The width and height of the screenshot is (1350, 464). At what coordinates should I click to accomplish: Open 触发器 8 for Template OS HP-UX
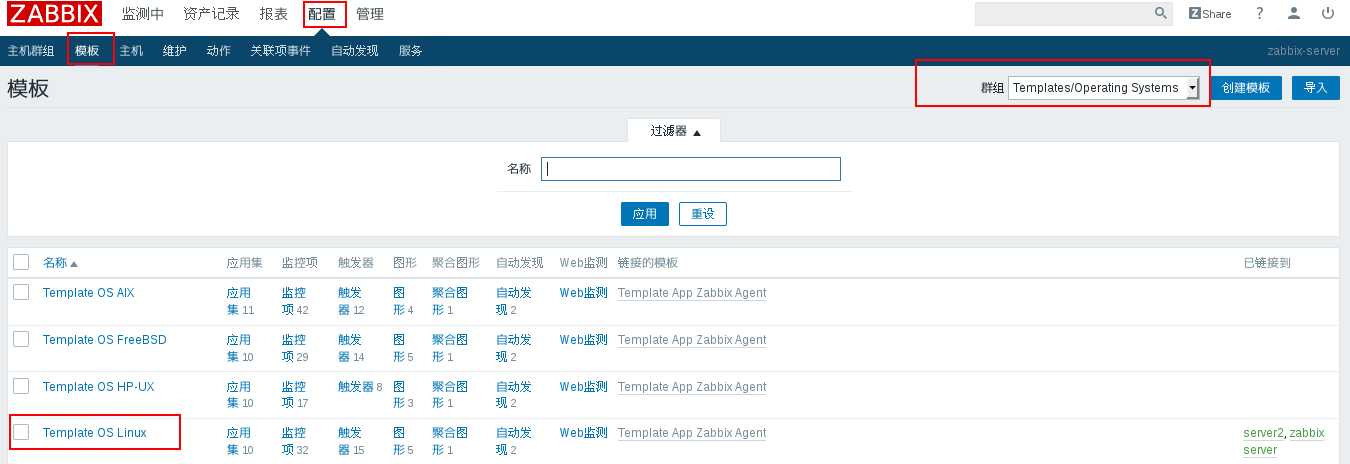tap(356, 387)
